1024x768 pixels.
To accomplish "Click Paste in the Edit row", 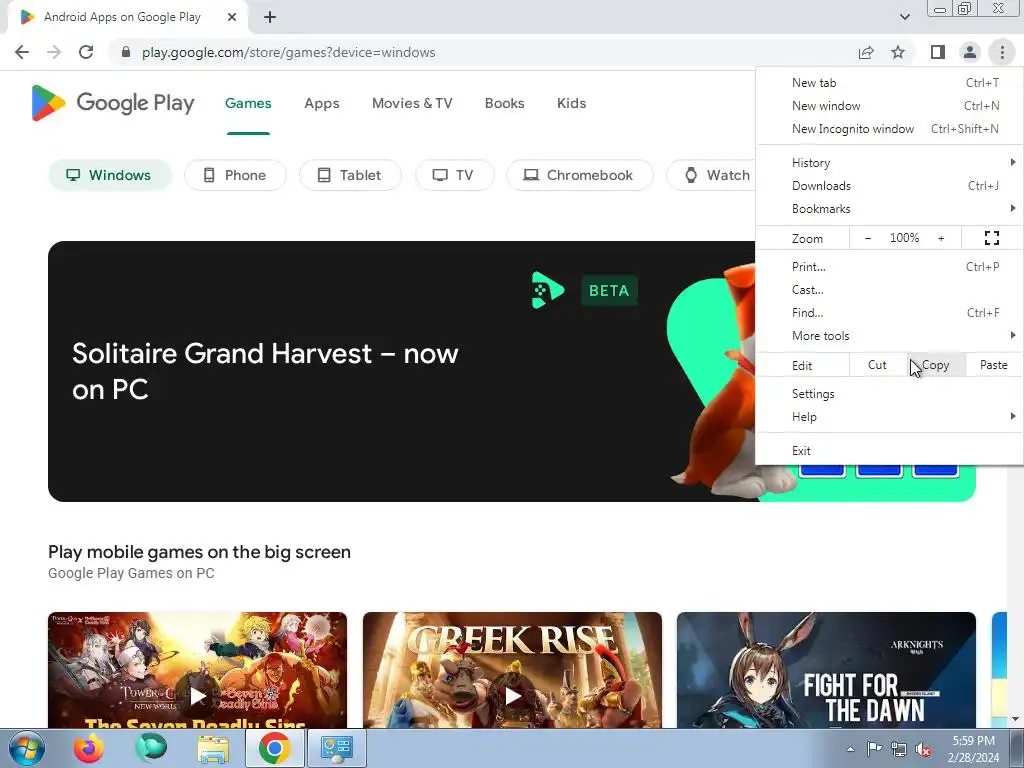I will 993,365.
